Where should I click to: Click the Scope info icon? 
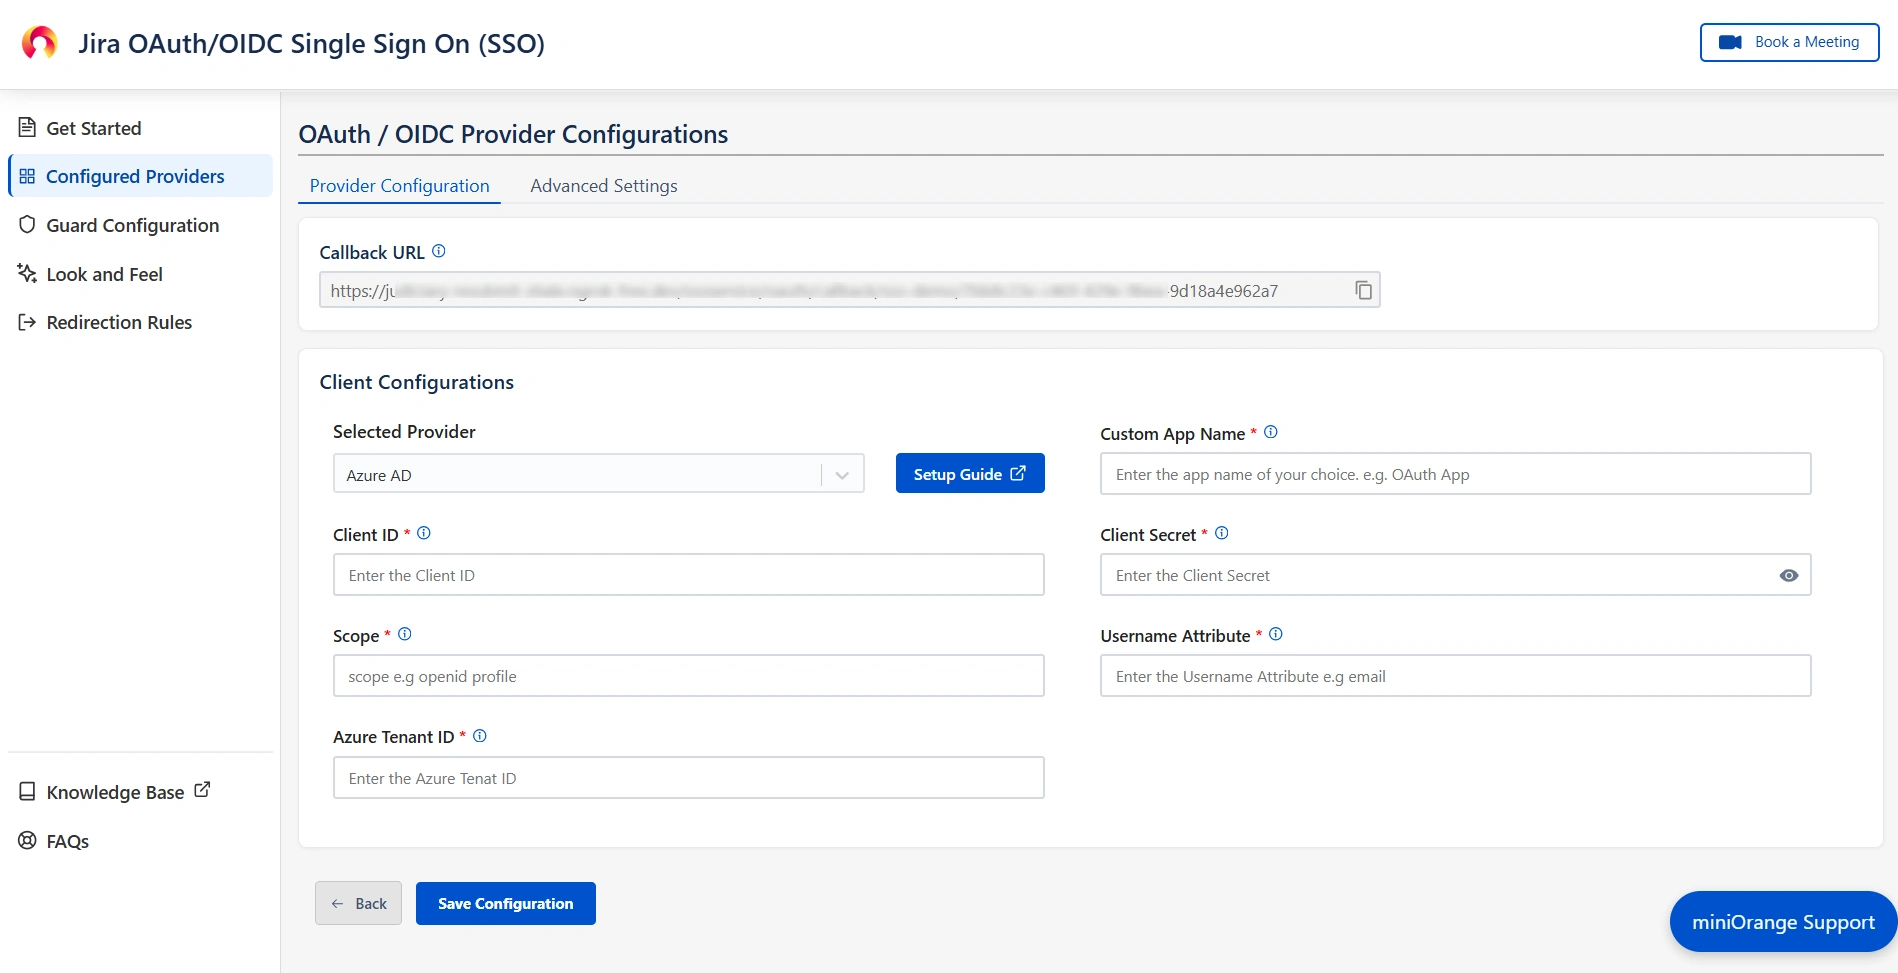[404, 634]
